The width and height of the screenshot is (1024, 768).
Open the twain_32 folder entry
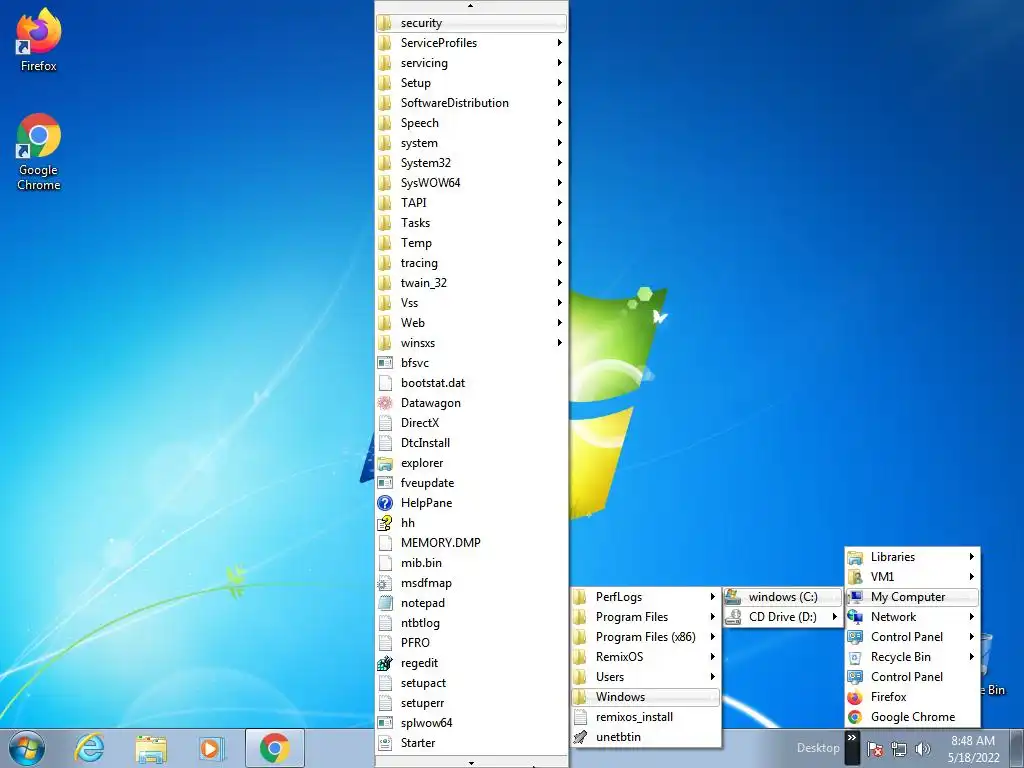tap(471, 283)
